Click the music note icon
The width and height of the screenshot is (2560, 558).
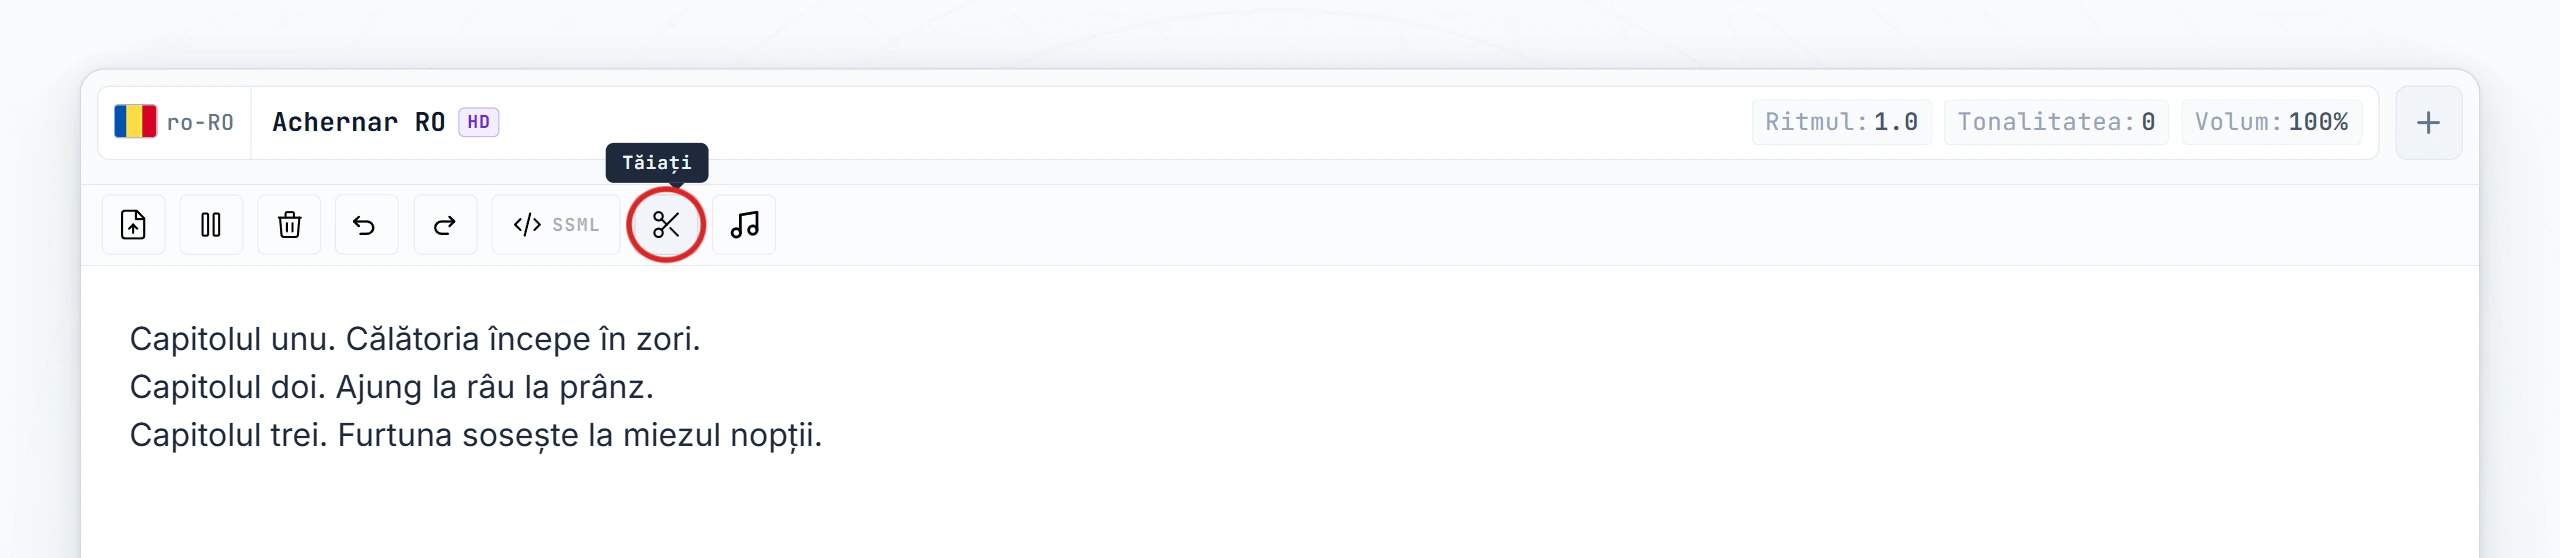[x=744, y=225]
